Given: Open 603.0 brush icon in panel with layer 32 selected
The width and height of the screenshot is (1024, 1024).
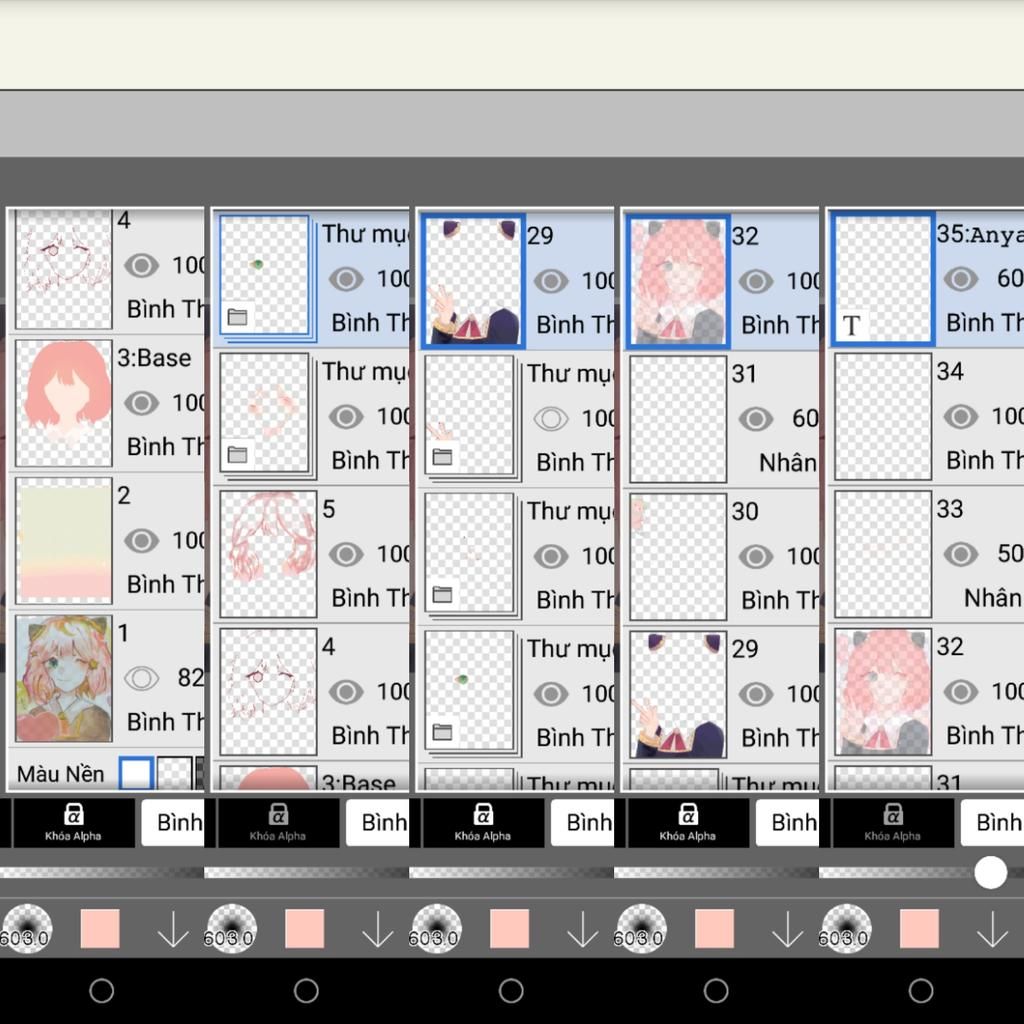Looking at the screenshot, I should click(641, 929).
